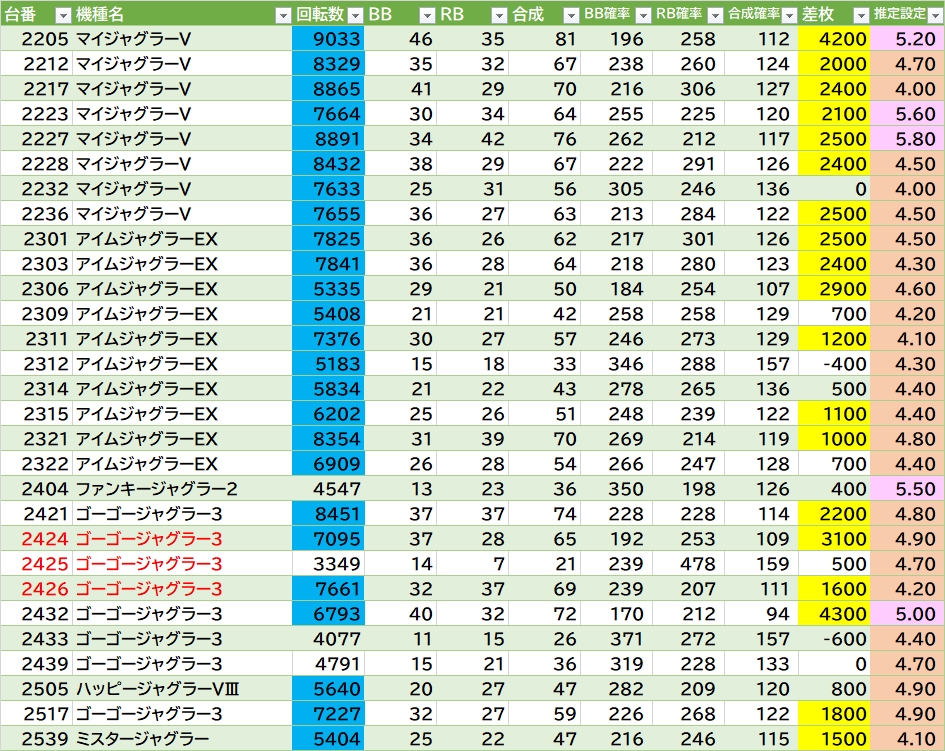Select the 差枚 cell showing 2900
945x751 pixels.
(834, 289)
